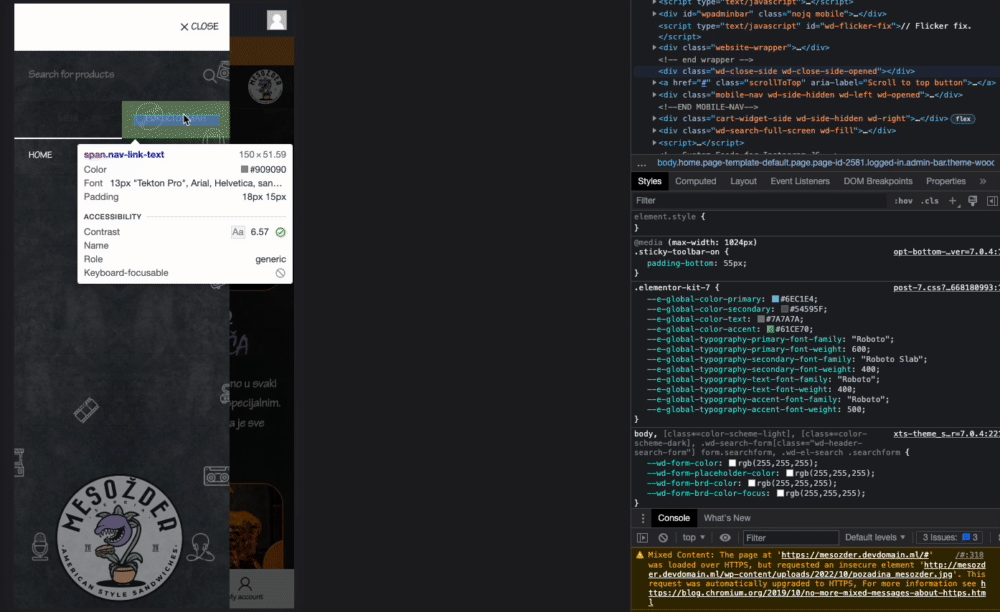Image resolution: width=1000 pixels, height=612 pixels.
Task: Click the user avatar in the admin bar
Action: point(277,20)
